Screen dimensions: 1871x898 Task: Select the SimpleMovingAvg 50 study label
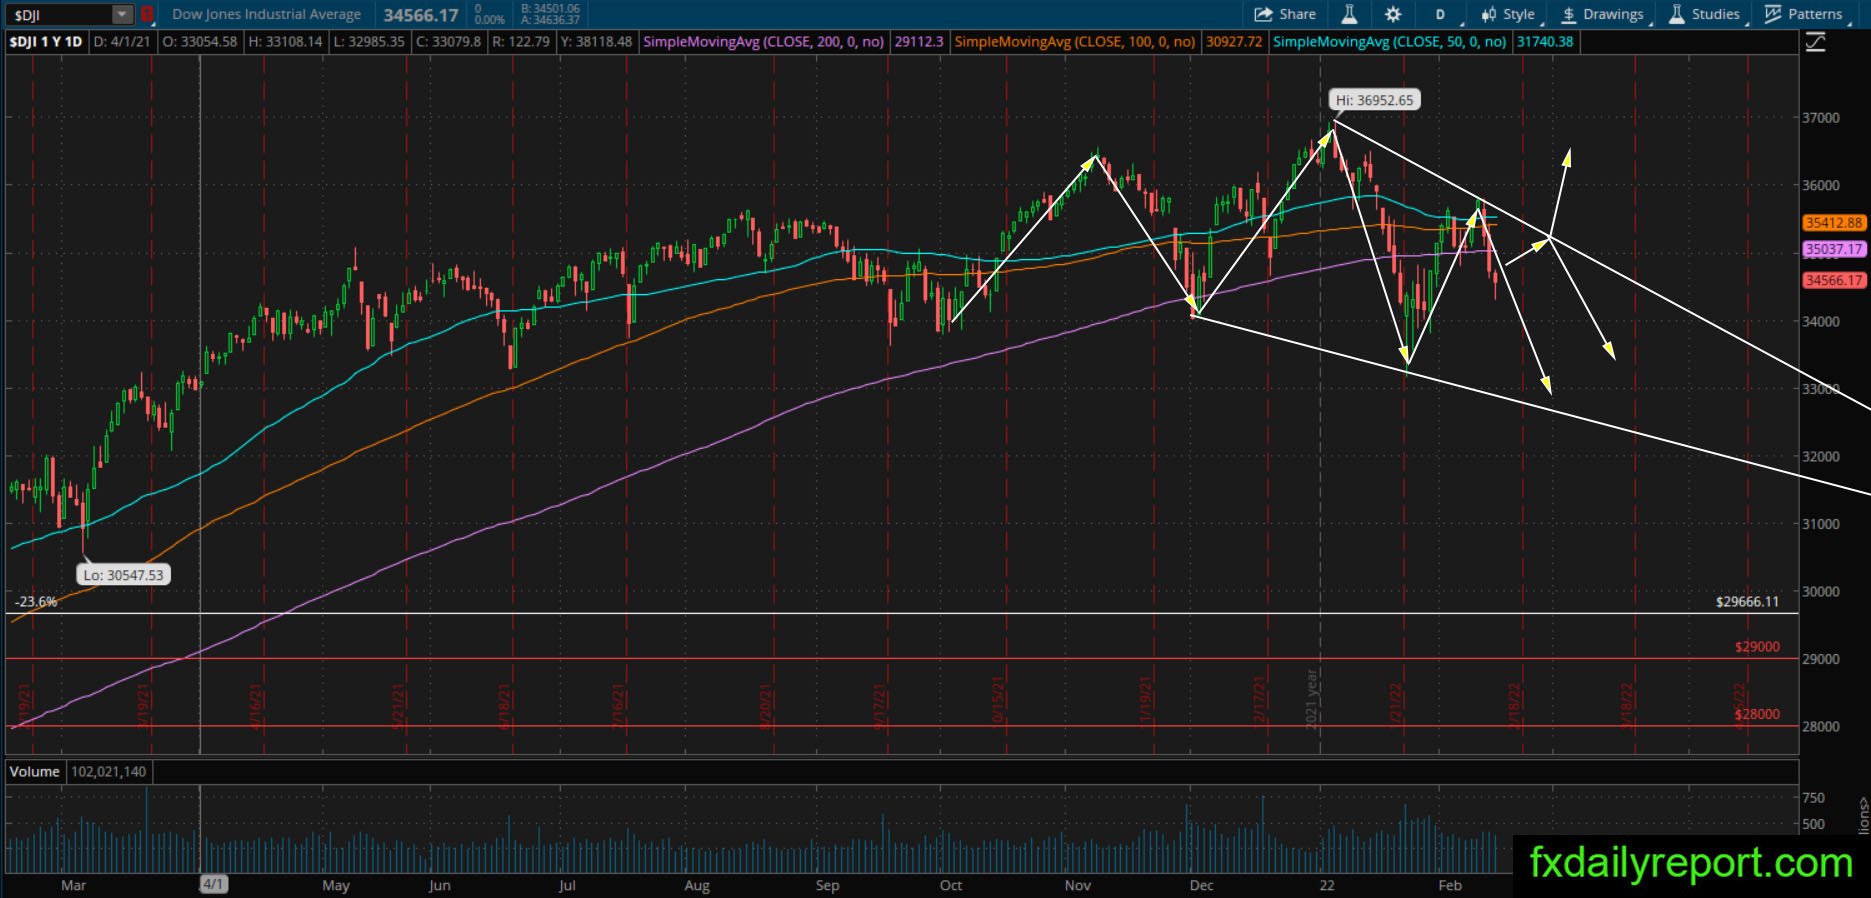(x=1390, y=42)
